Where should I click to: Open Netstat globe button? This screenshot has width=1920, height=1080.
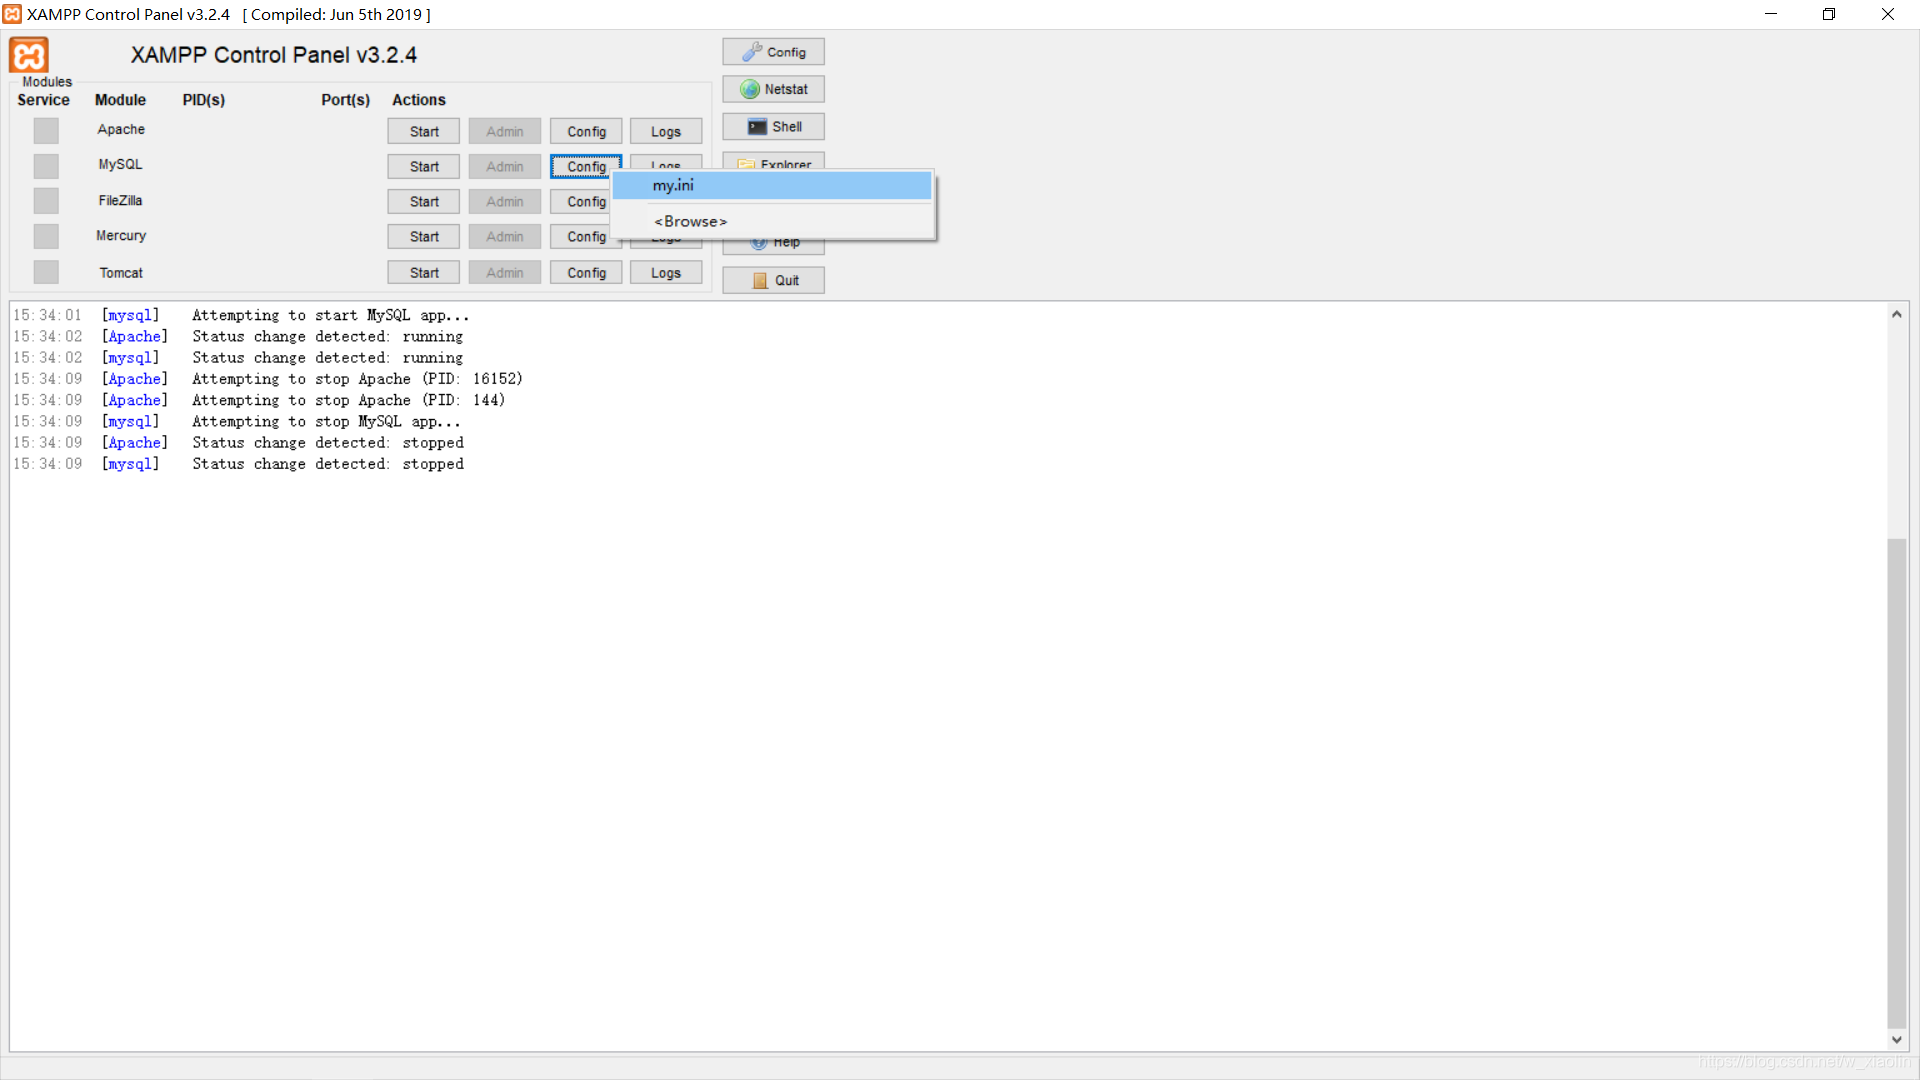[773, 89]
